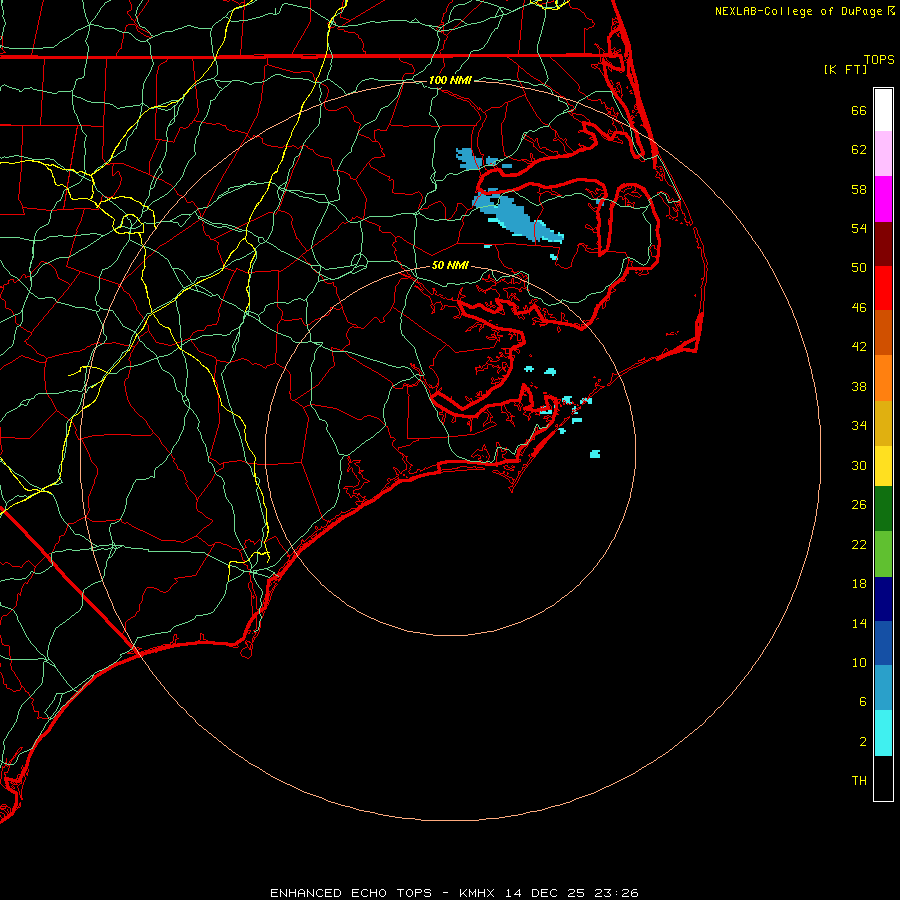
Task: Click the legend value 50
Action: pyautogui.click(x=859, y=268)
